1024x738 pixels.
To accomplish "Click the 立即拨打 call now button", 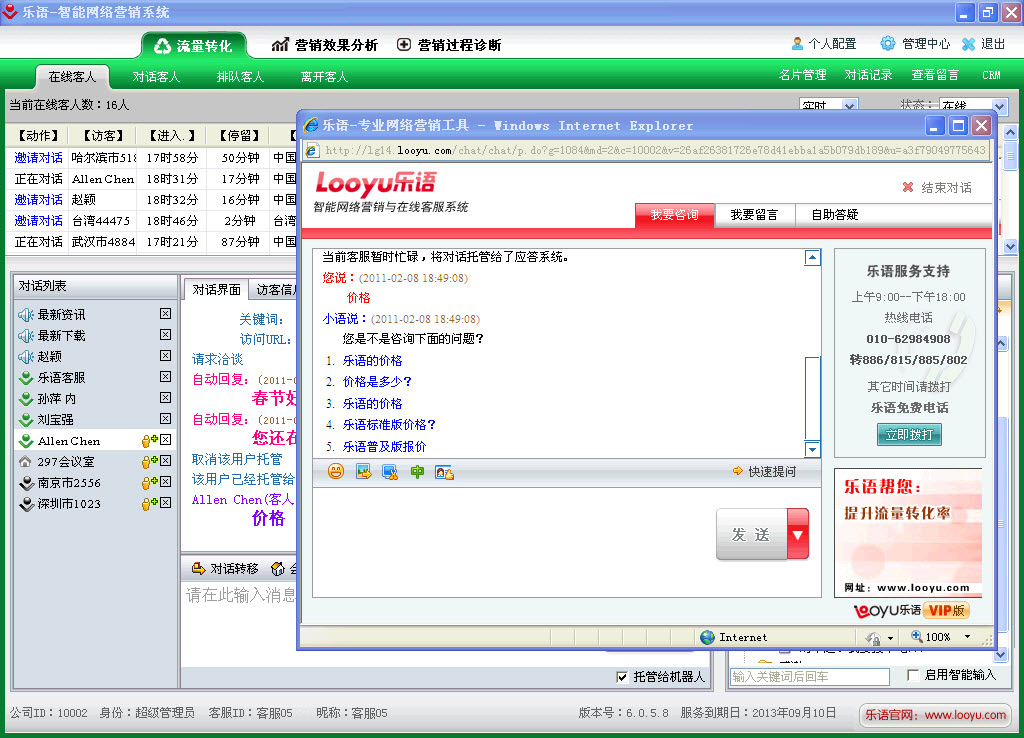I will (909, 434).
